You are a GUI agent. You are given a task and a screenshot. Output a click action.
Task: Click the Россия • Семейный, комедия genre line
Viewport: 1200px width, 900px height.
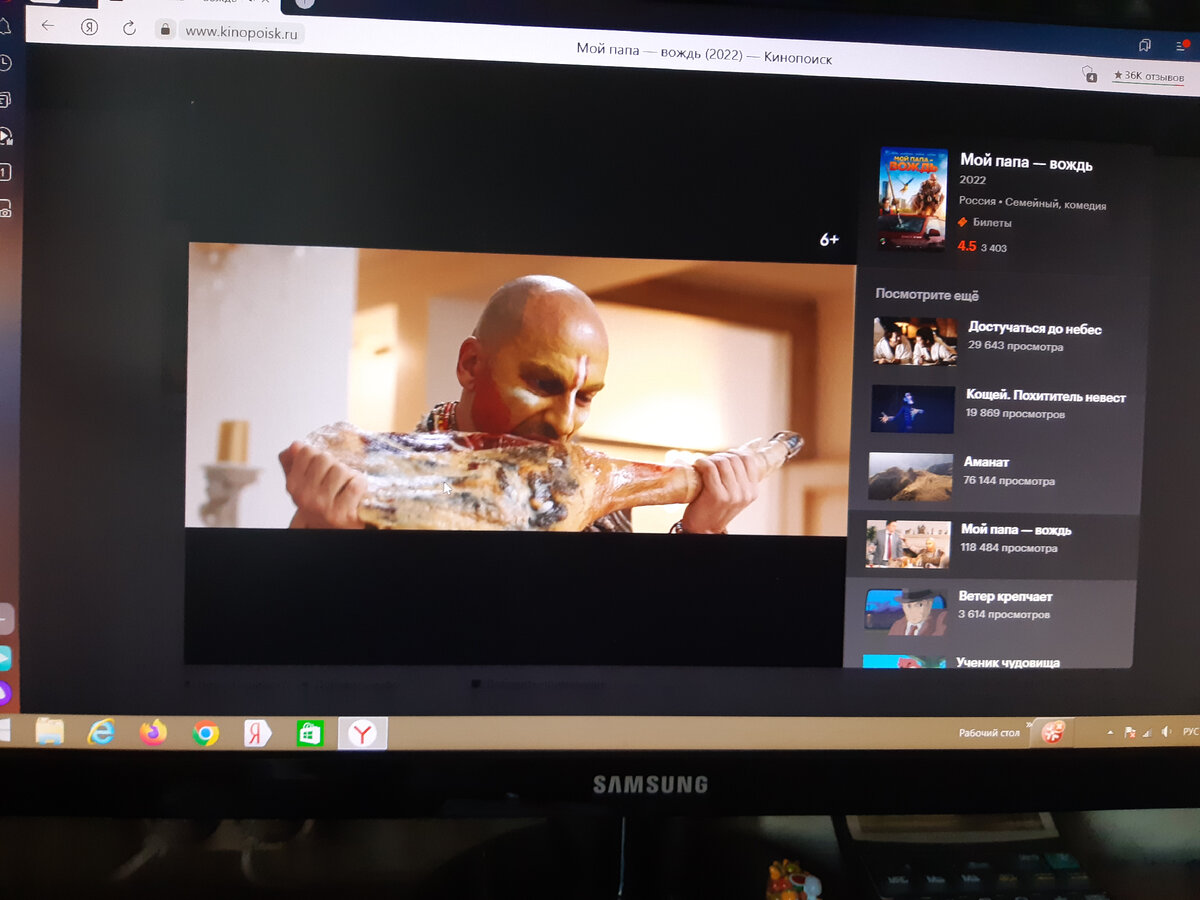coord(1032,205)
